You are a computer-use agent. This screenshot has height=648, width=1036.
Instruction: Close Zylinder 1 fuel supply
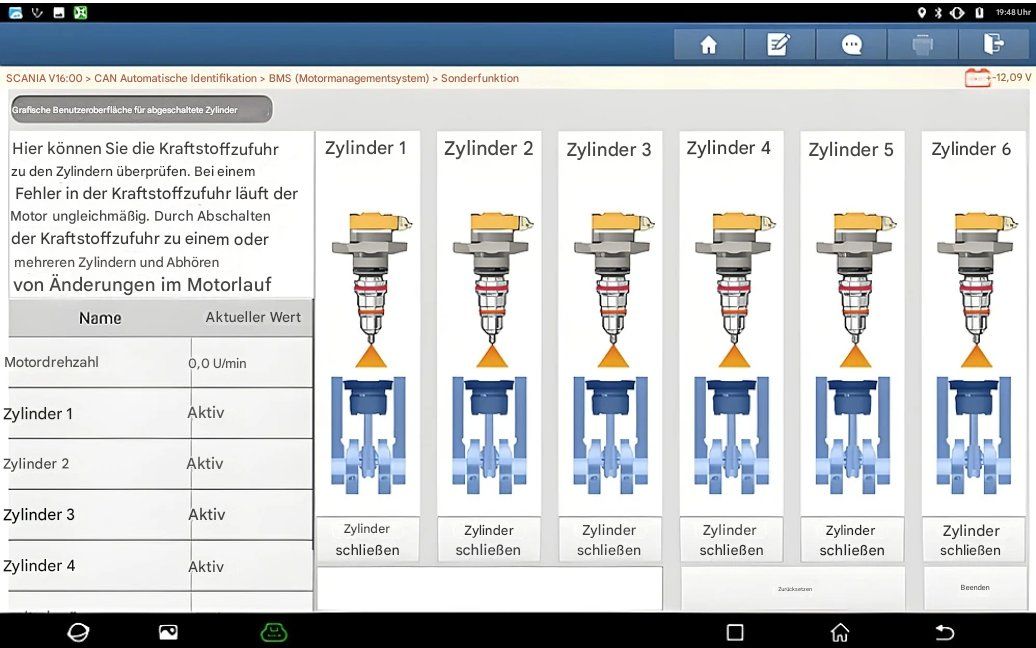pos(367,539)
